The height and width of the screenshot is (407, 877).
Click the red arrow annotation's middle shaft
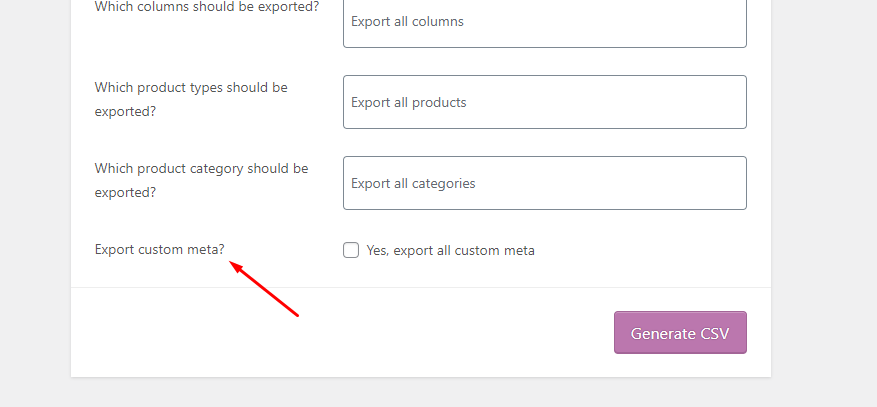[x=265, y=290]
